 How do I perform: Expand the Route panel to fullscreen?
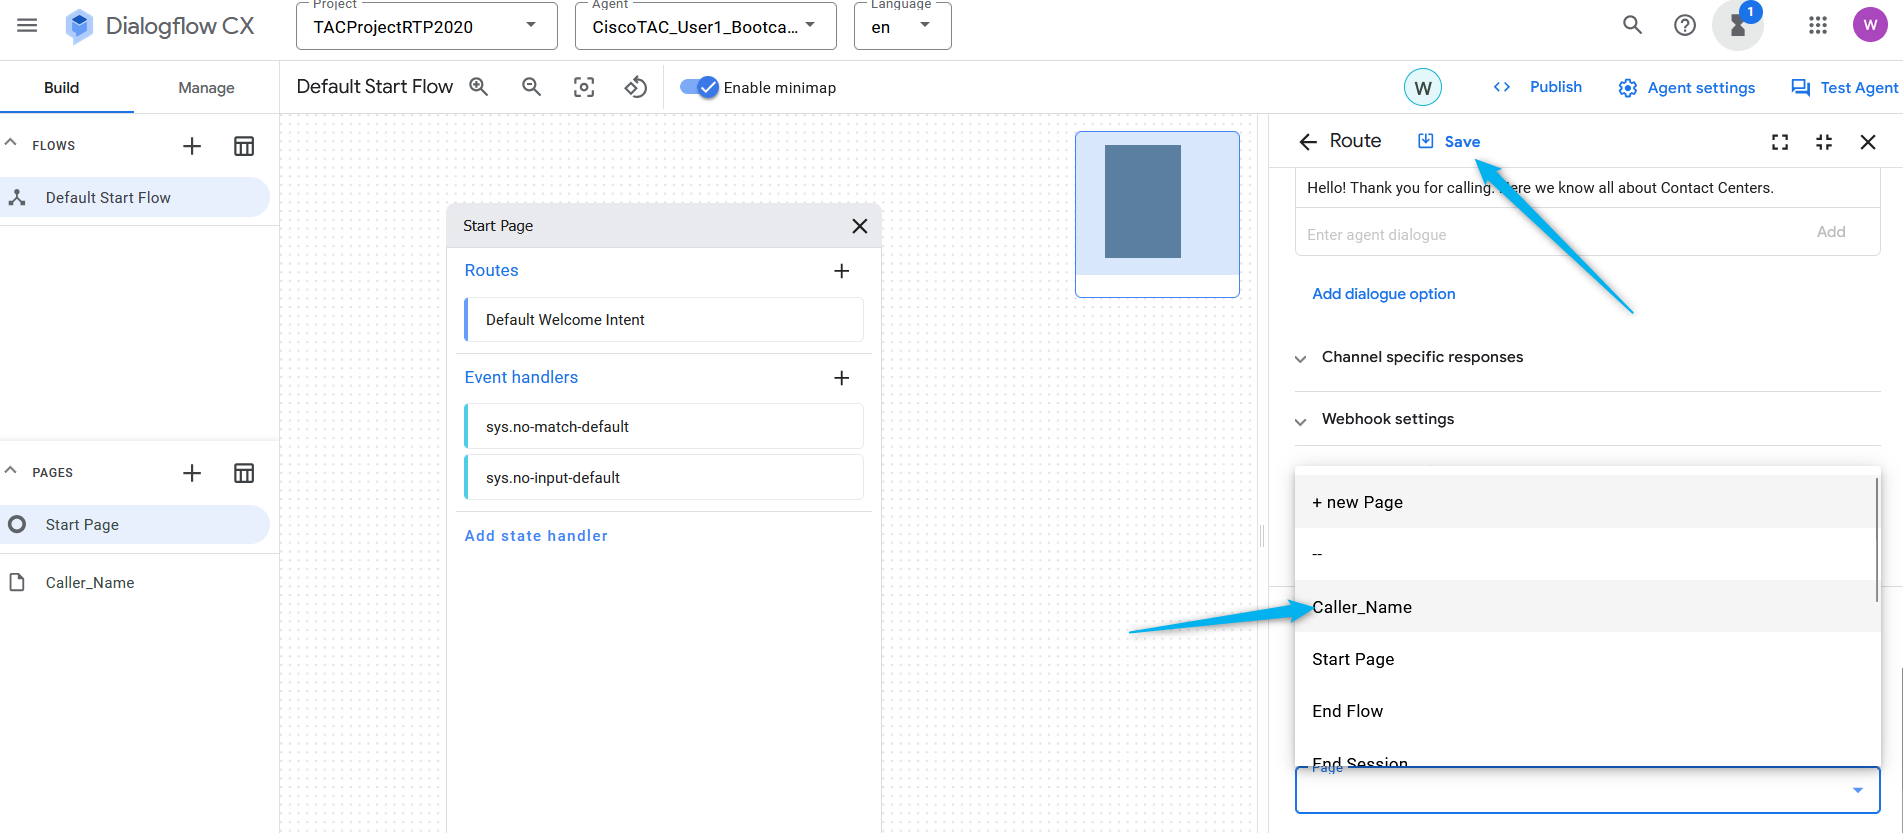[1780, 142]
